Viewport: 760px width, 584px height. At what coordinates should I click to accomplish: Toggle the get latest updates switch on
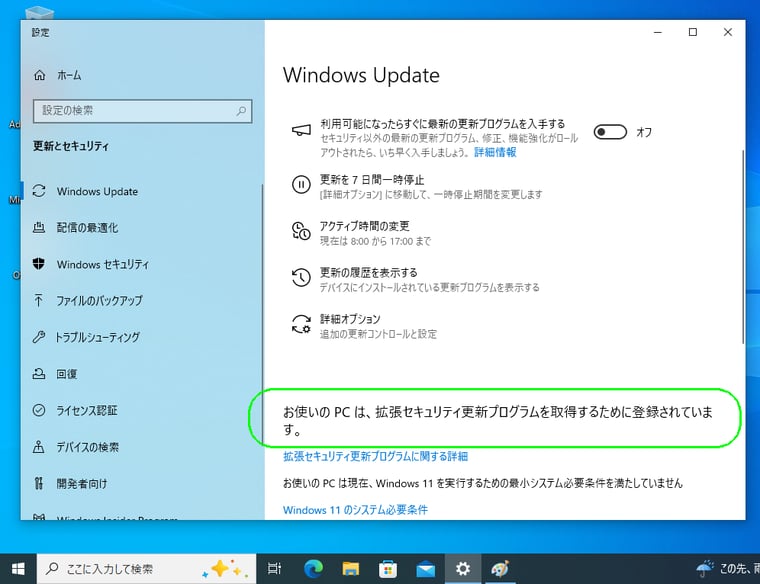(610, 132)
